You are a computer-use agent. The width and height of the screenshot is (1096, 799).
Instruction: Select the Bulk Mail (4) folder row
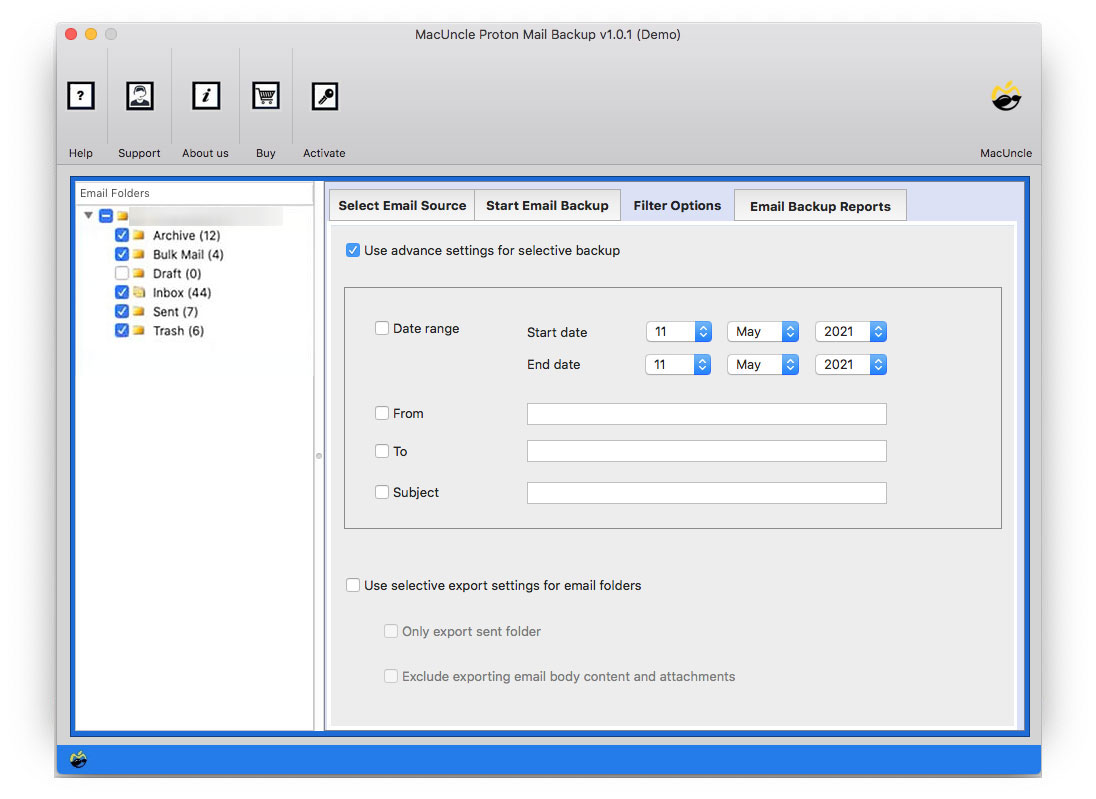coord(188,254)
